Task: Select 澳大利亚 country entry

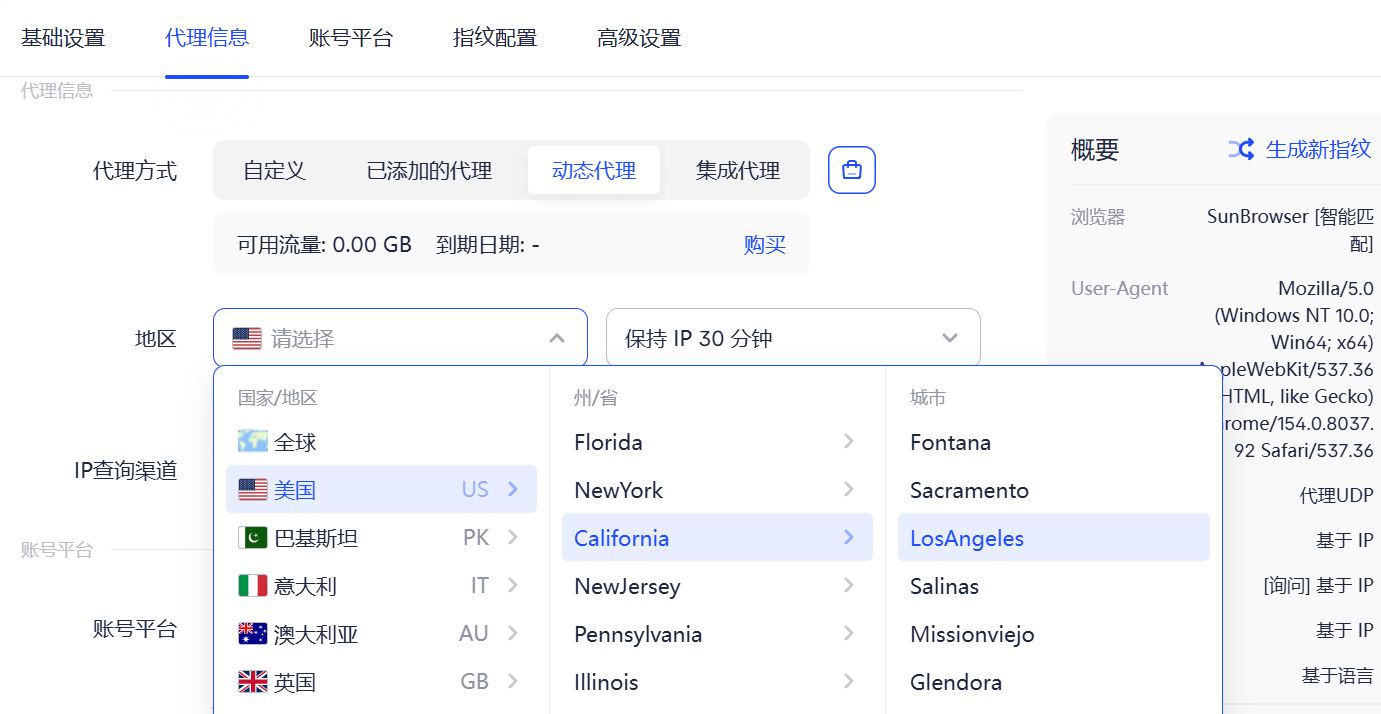Action: (381, 634)
